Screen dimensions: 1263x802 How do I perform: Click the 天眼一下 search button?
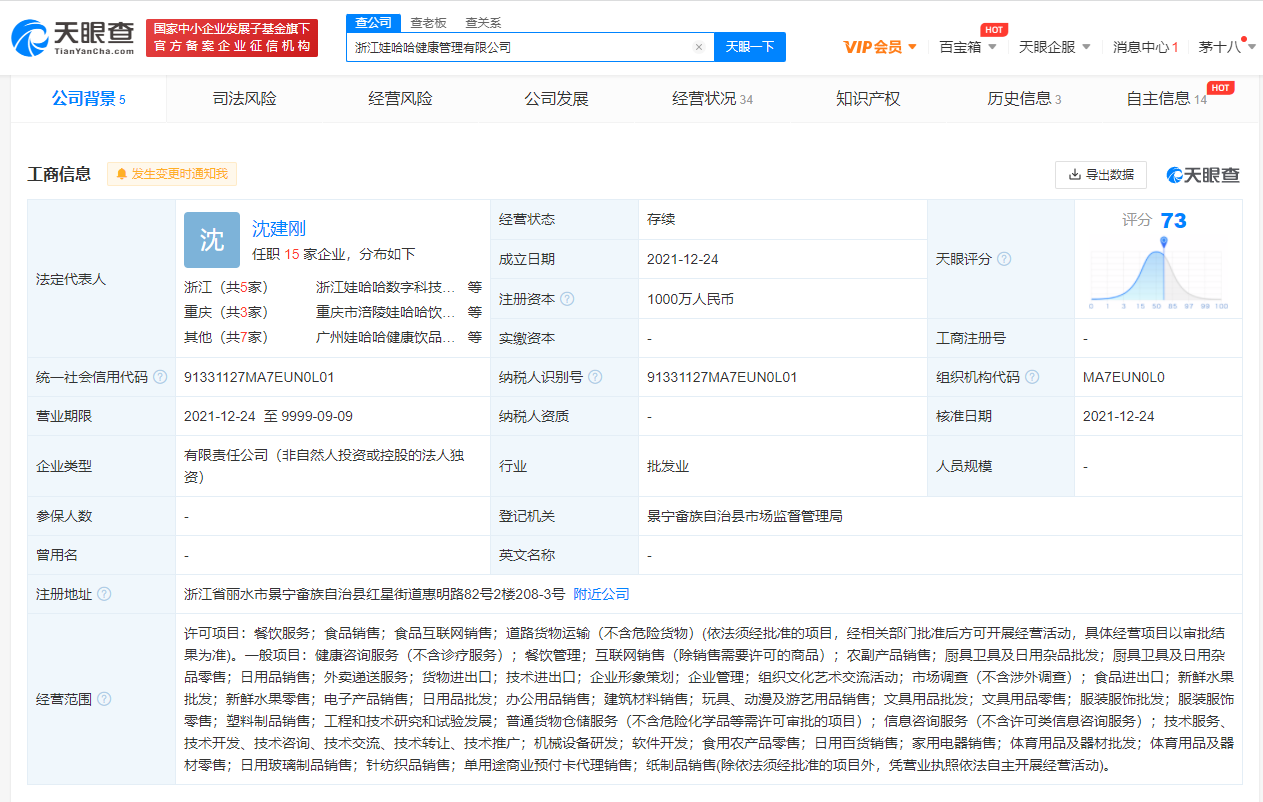click(x=750, y=47)
